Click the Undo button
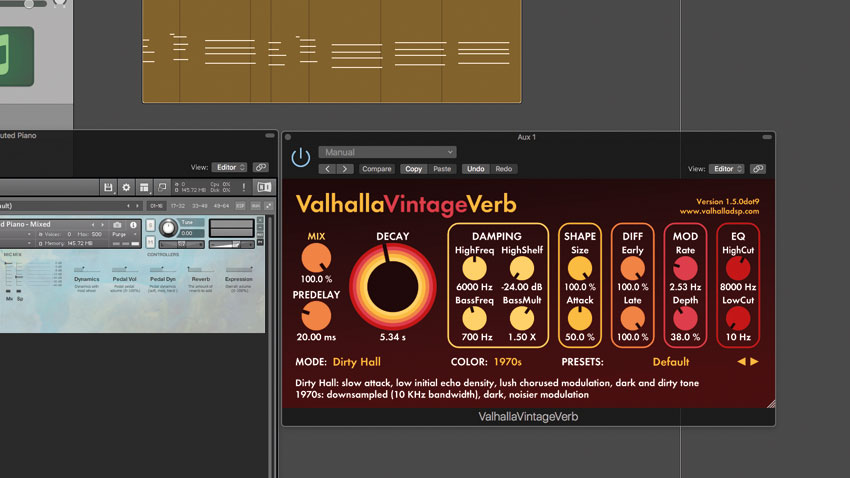 coord(475,169)
